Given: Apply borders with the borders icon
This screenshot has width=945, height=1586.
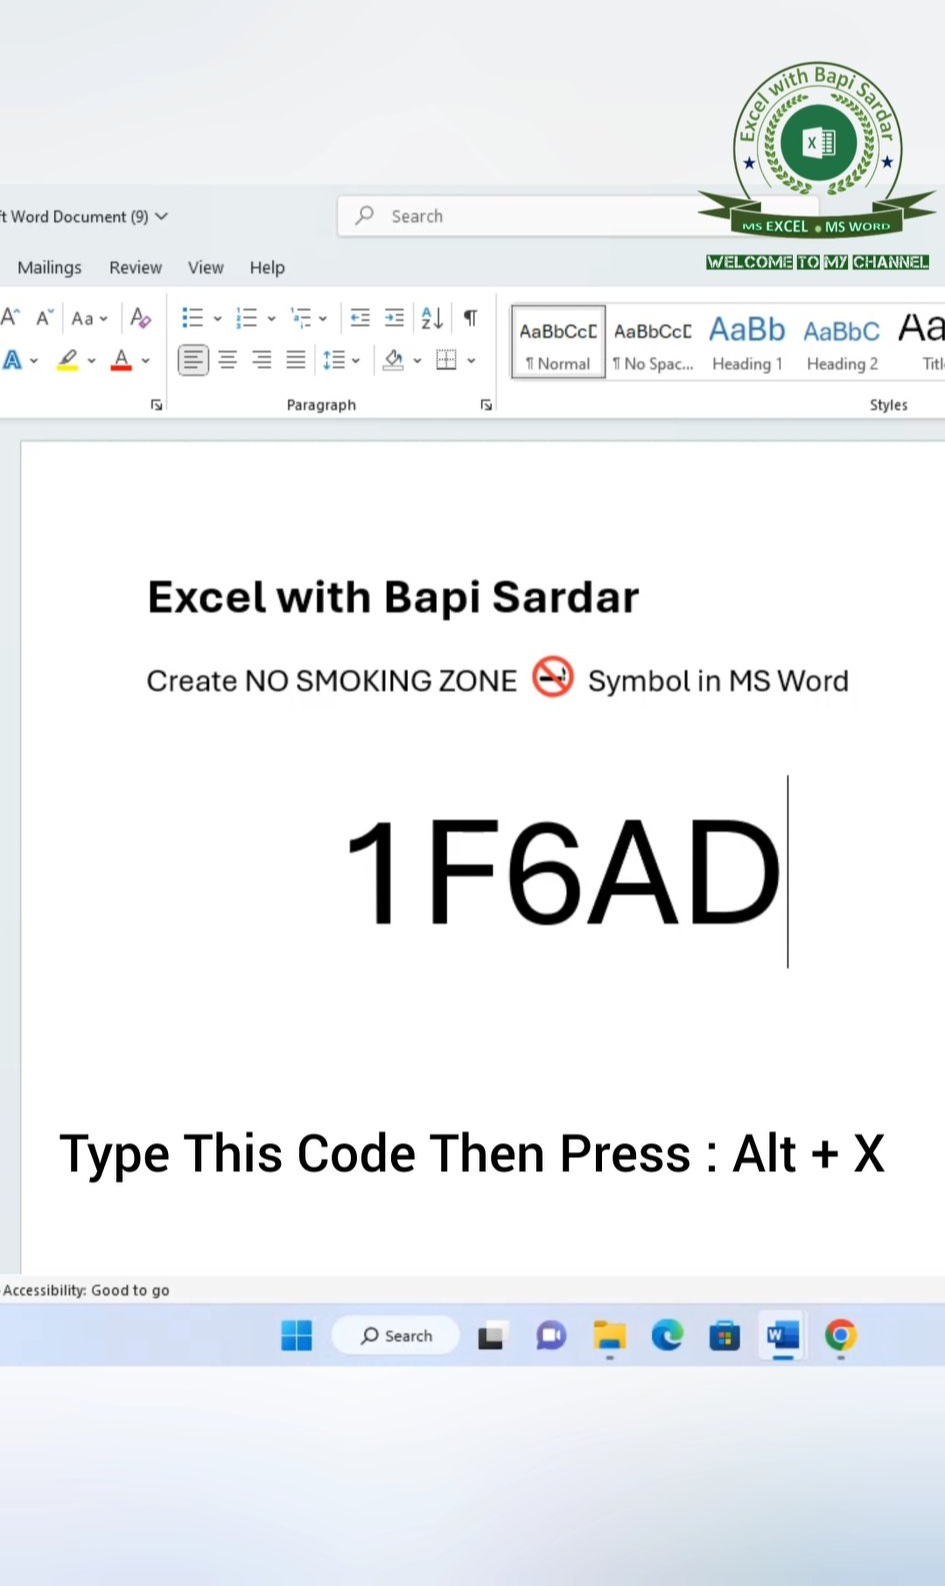Looking at the screenshot, I should click(x=447, y=360).
